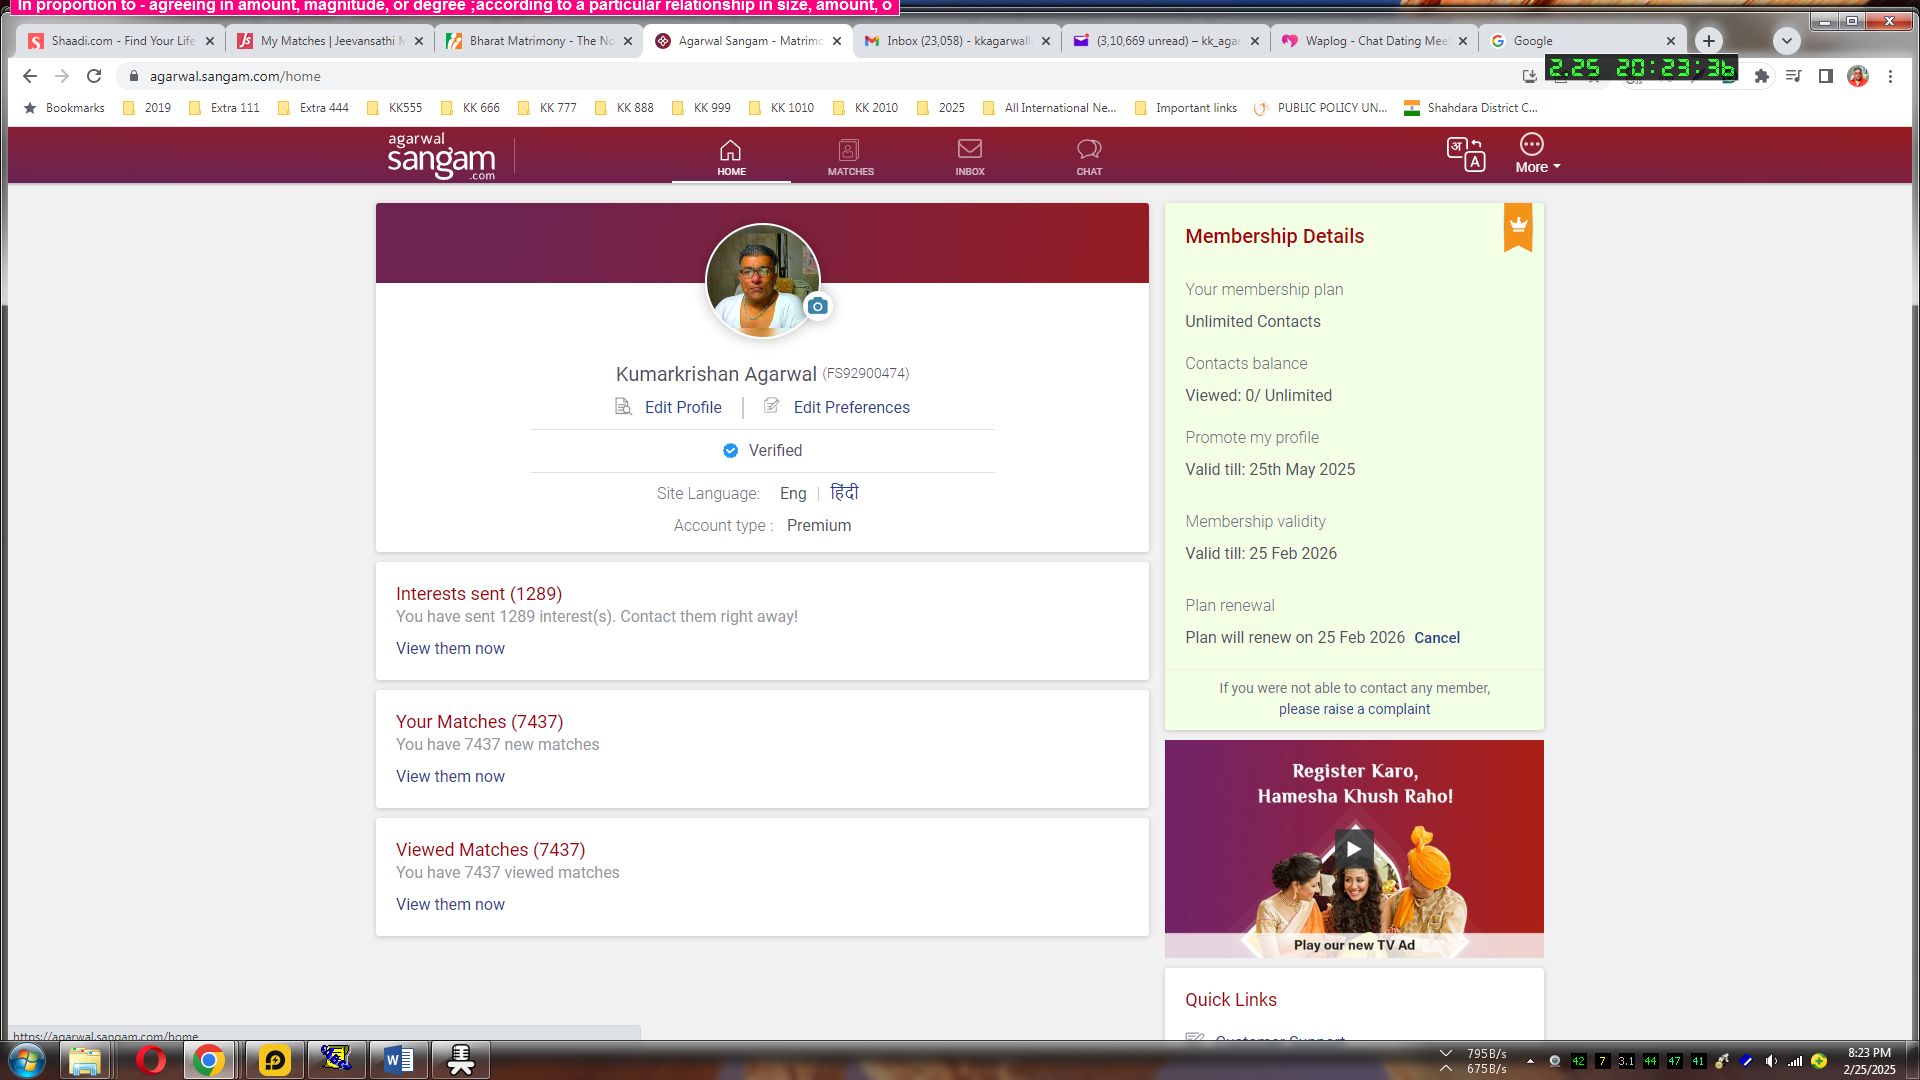
Task: Open the Chrome tab search chevron
Action: click(1786, 41)
